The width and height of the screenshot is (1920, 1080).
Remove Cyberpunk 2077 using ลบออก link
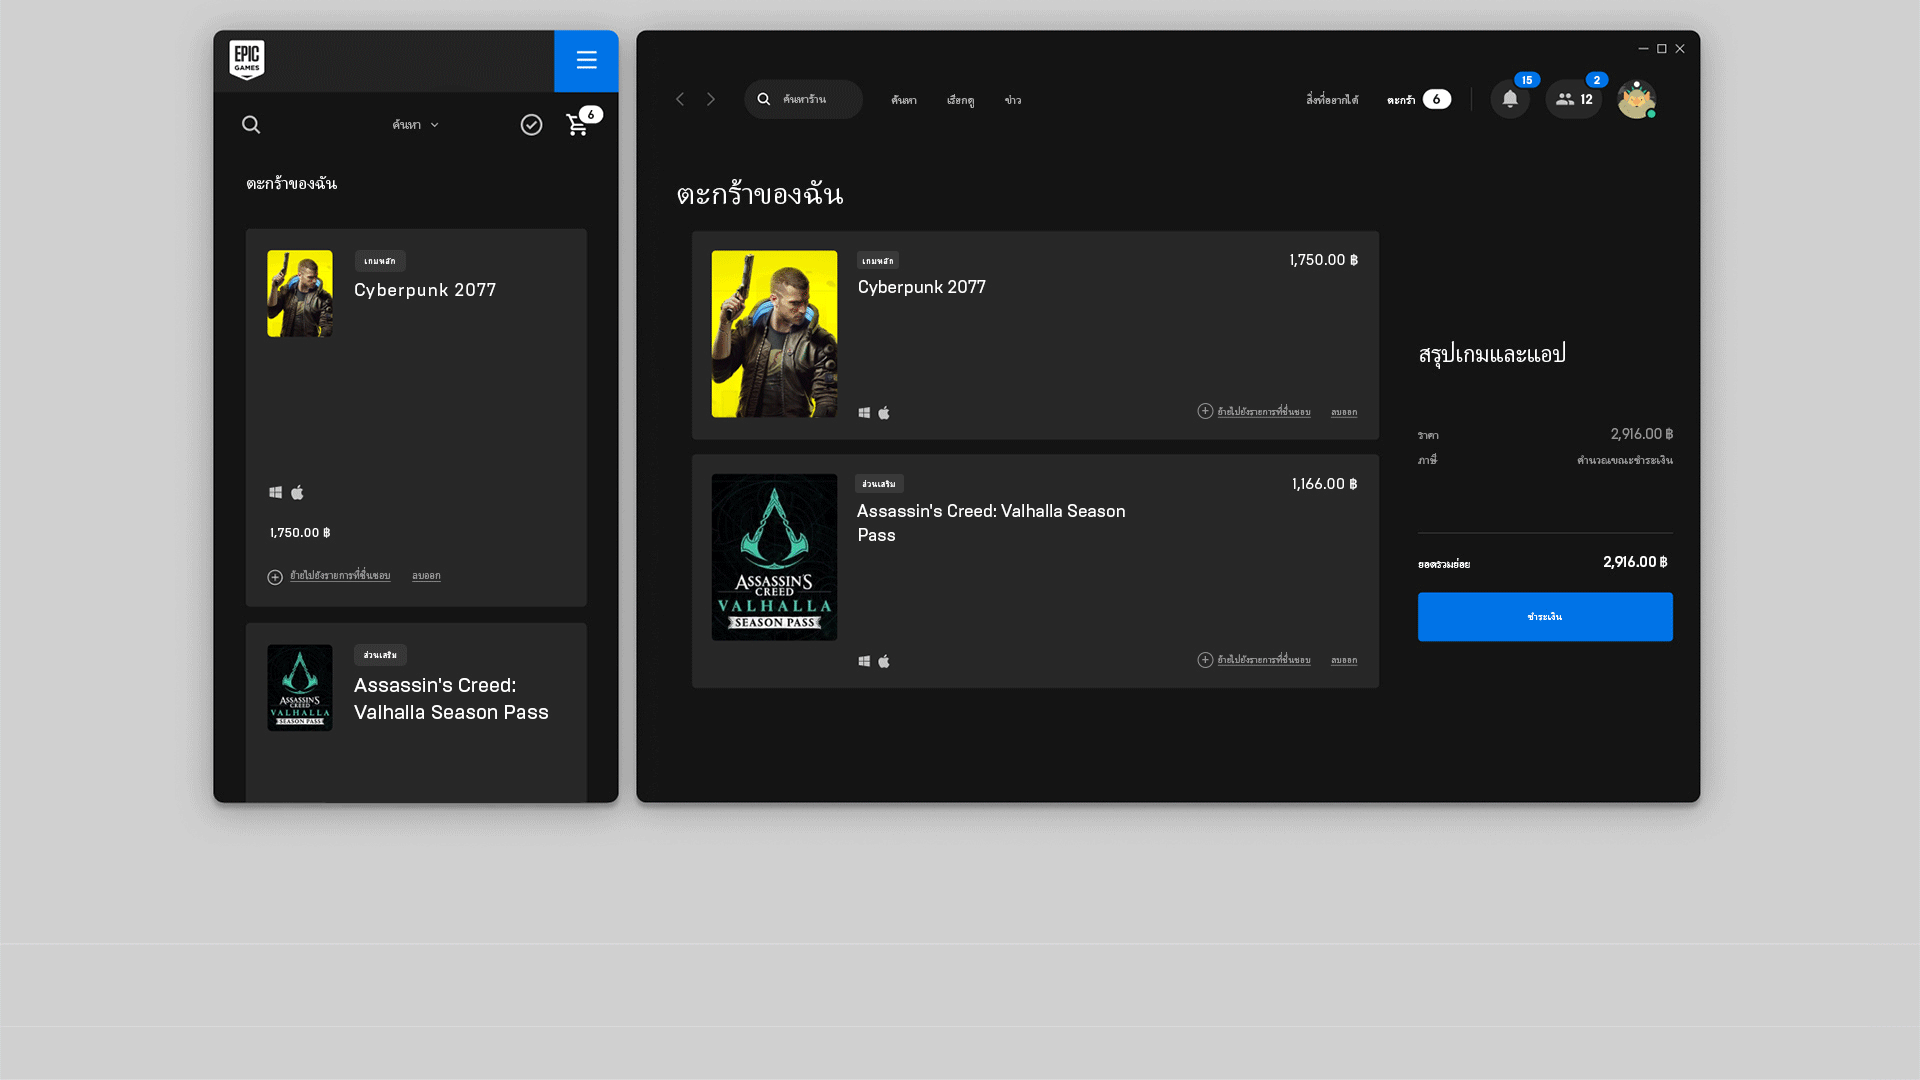(1344, 411)
